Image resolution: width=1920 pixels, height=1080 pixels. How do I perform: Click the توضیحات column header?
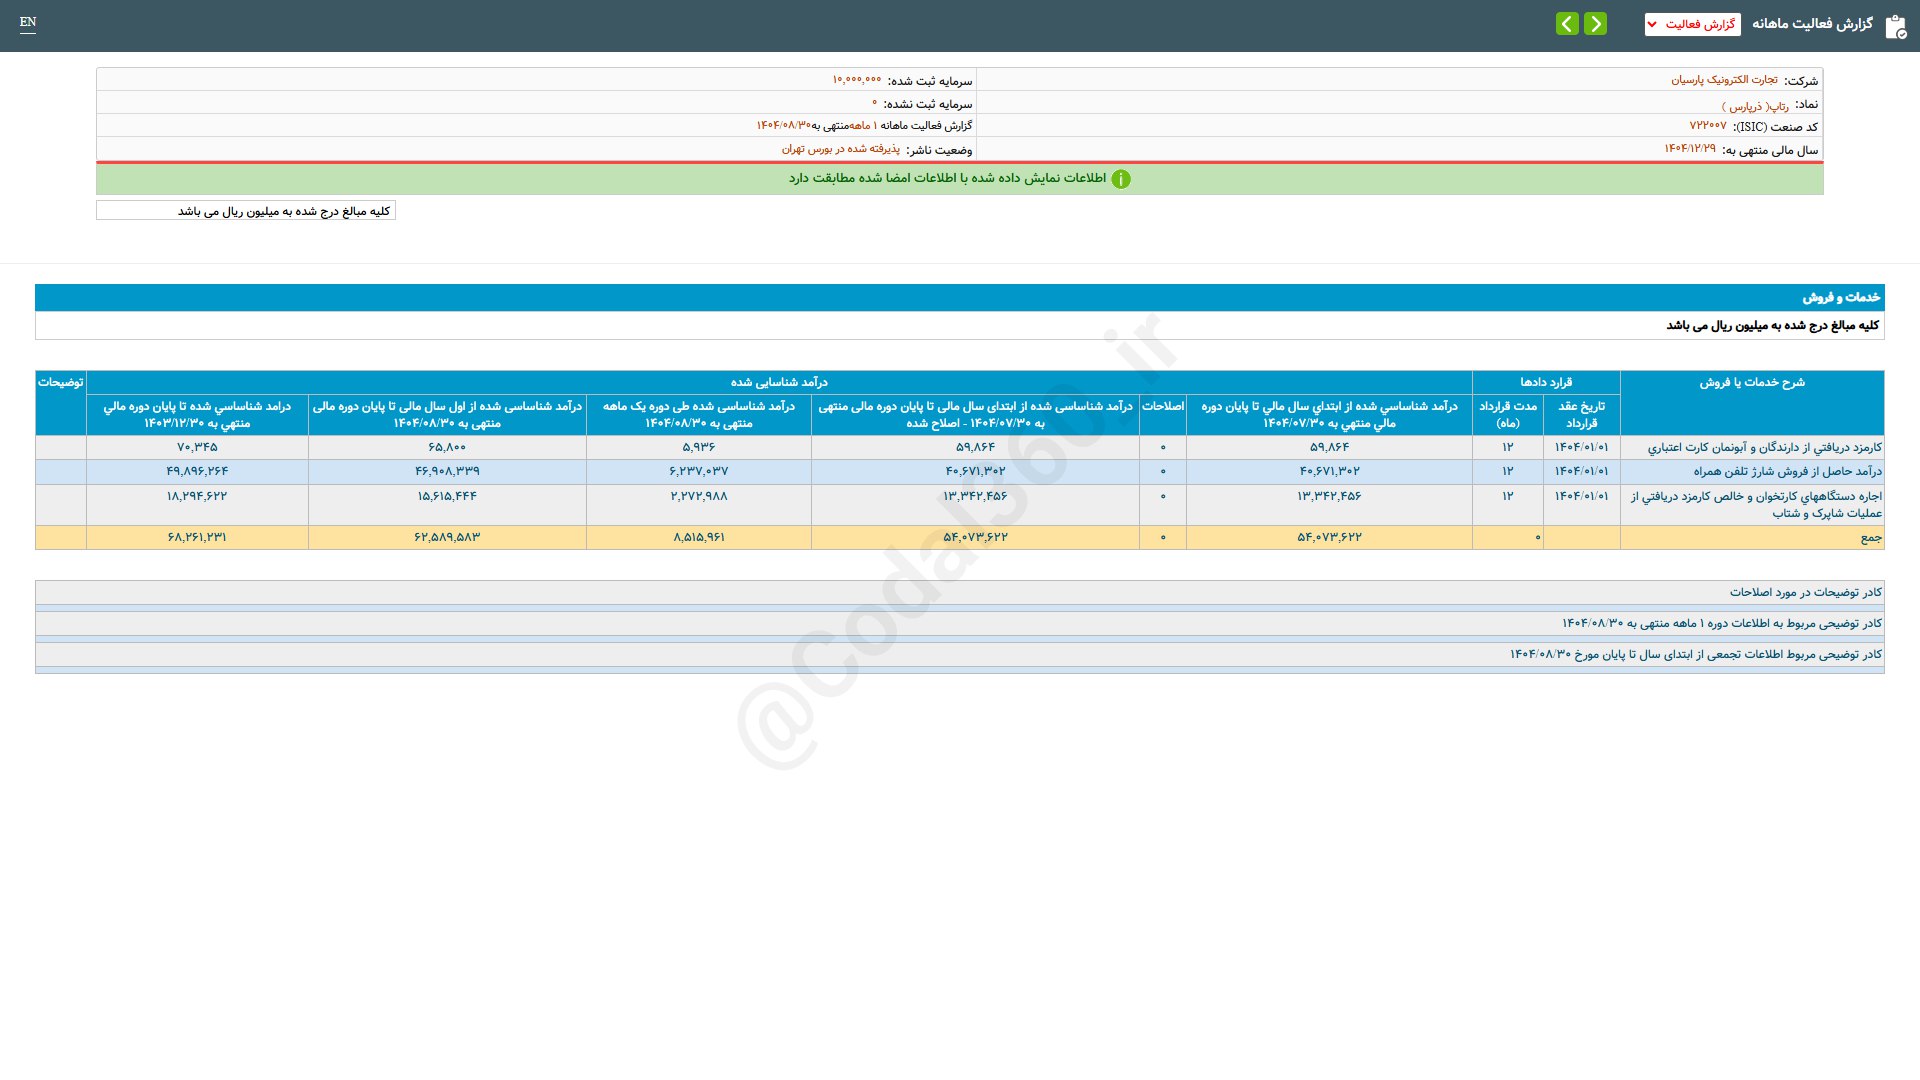[60, 382]
